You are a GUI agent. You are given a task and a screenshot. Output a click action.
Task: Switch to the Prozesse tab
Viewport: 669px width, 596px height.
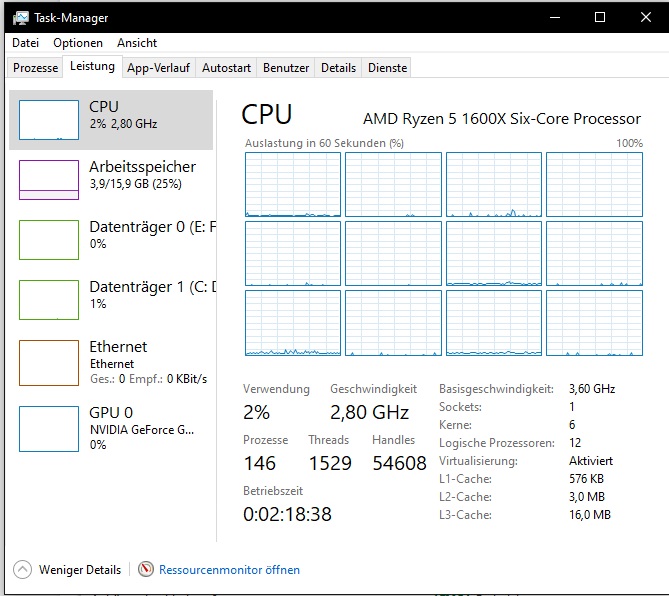tap(36, 68)
